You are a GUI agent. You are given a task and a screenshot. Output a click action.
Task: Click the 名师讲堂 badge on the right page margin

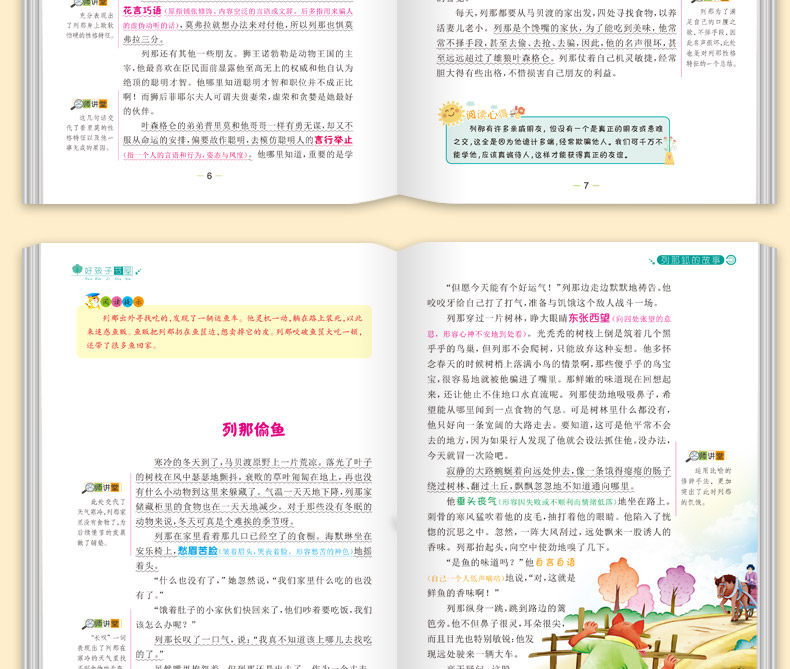[x=705, y=456]
